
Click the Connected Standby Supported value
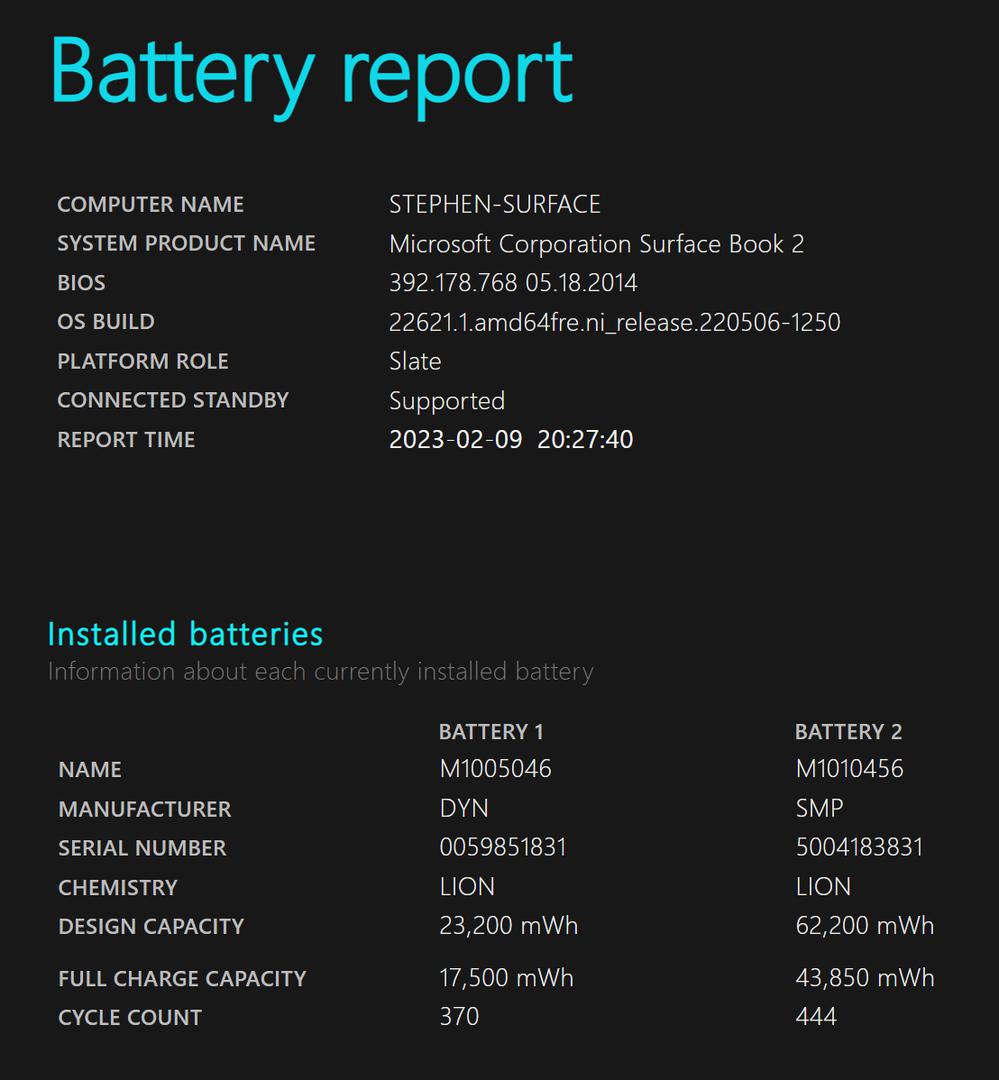click(x=446, y=401)
